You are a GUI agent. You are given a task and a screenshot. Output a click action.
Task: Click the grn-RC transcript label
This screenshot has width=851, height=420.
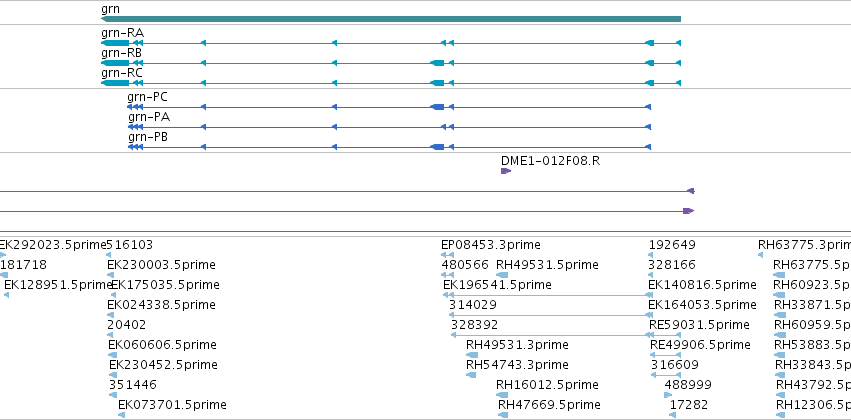coord(122,73)
